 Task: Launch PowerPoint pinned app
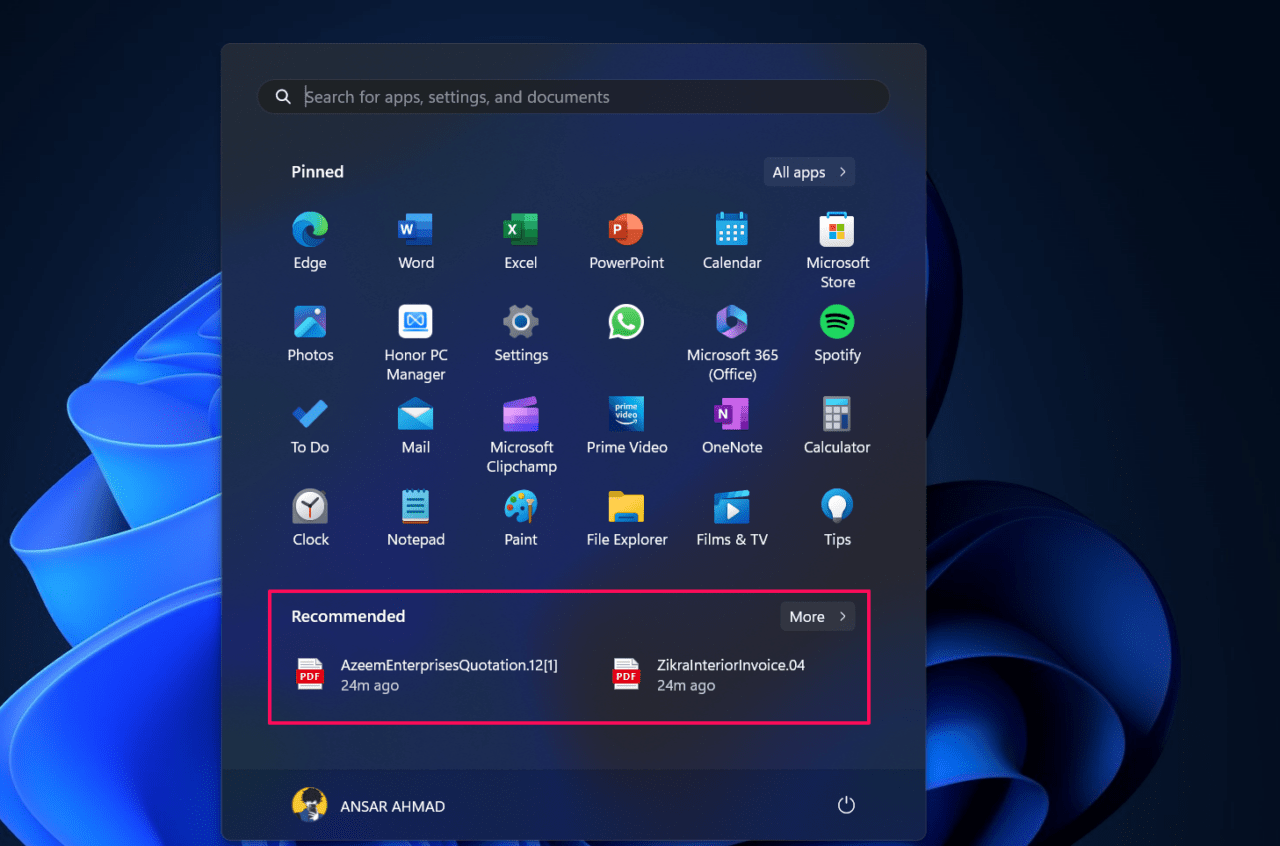point(626,230)
